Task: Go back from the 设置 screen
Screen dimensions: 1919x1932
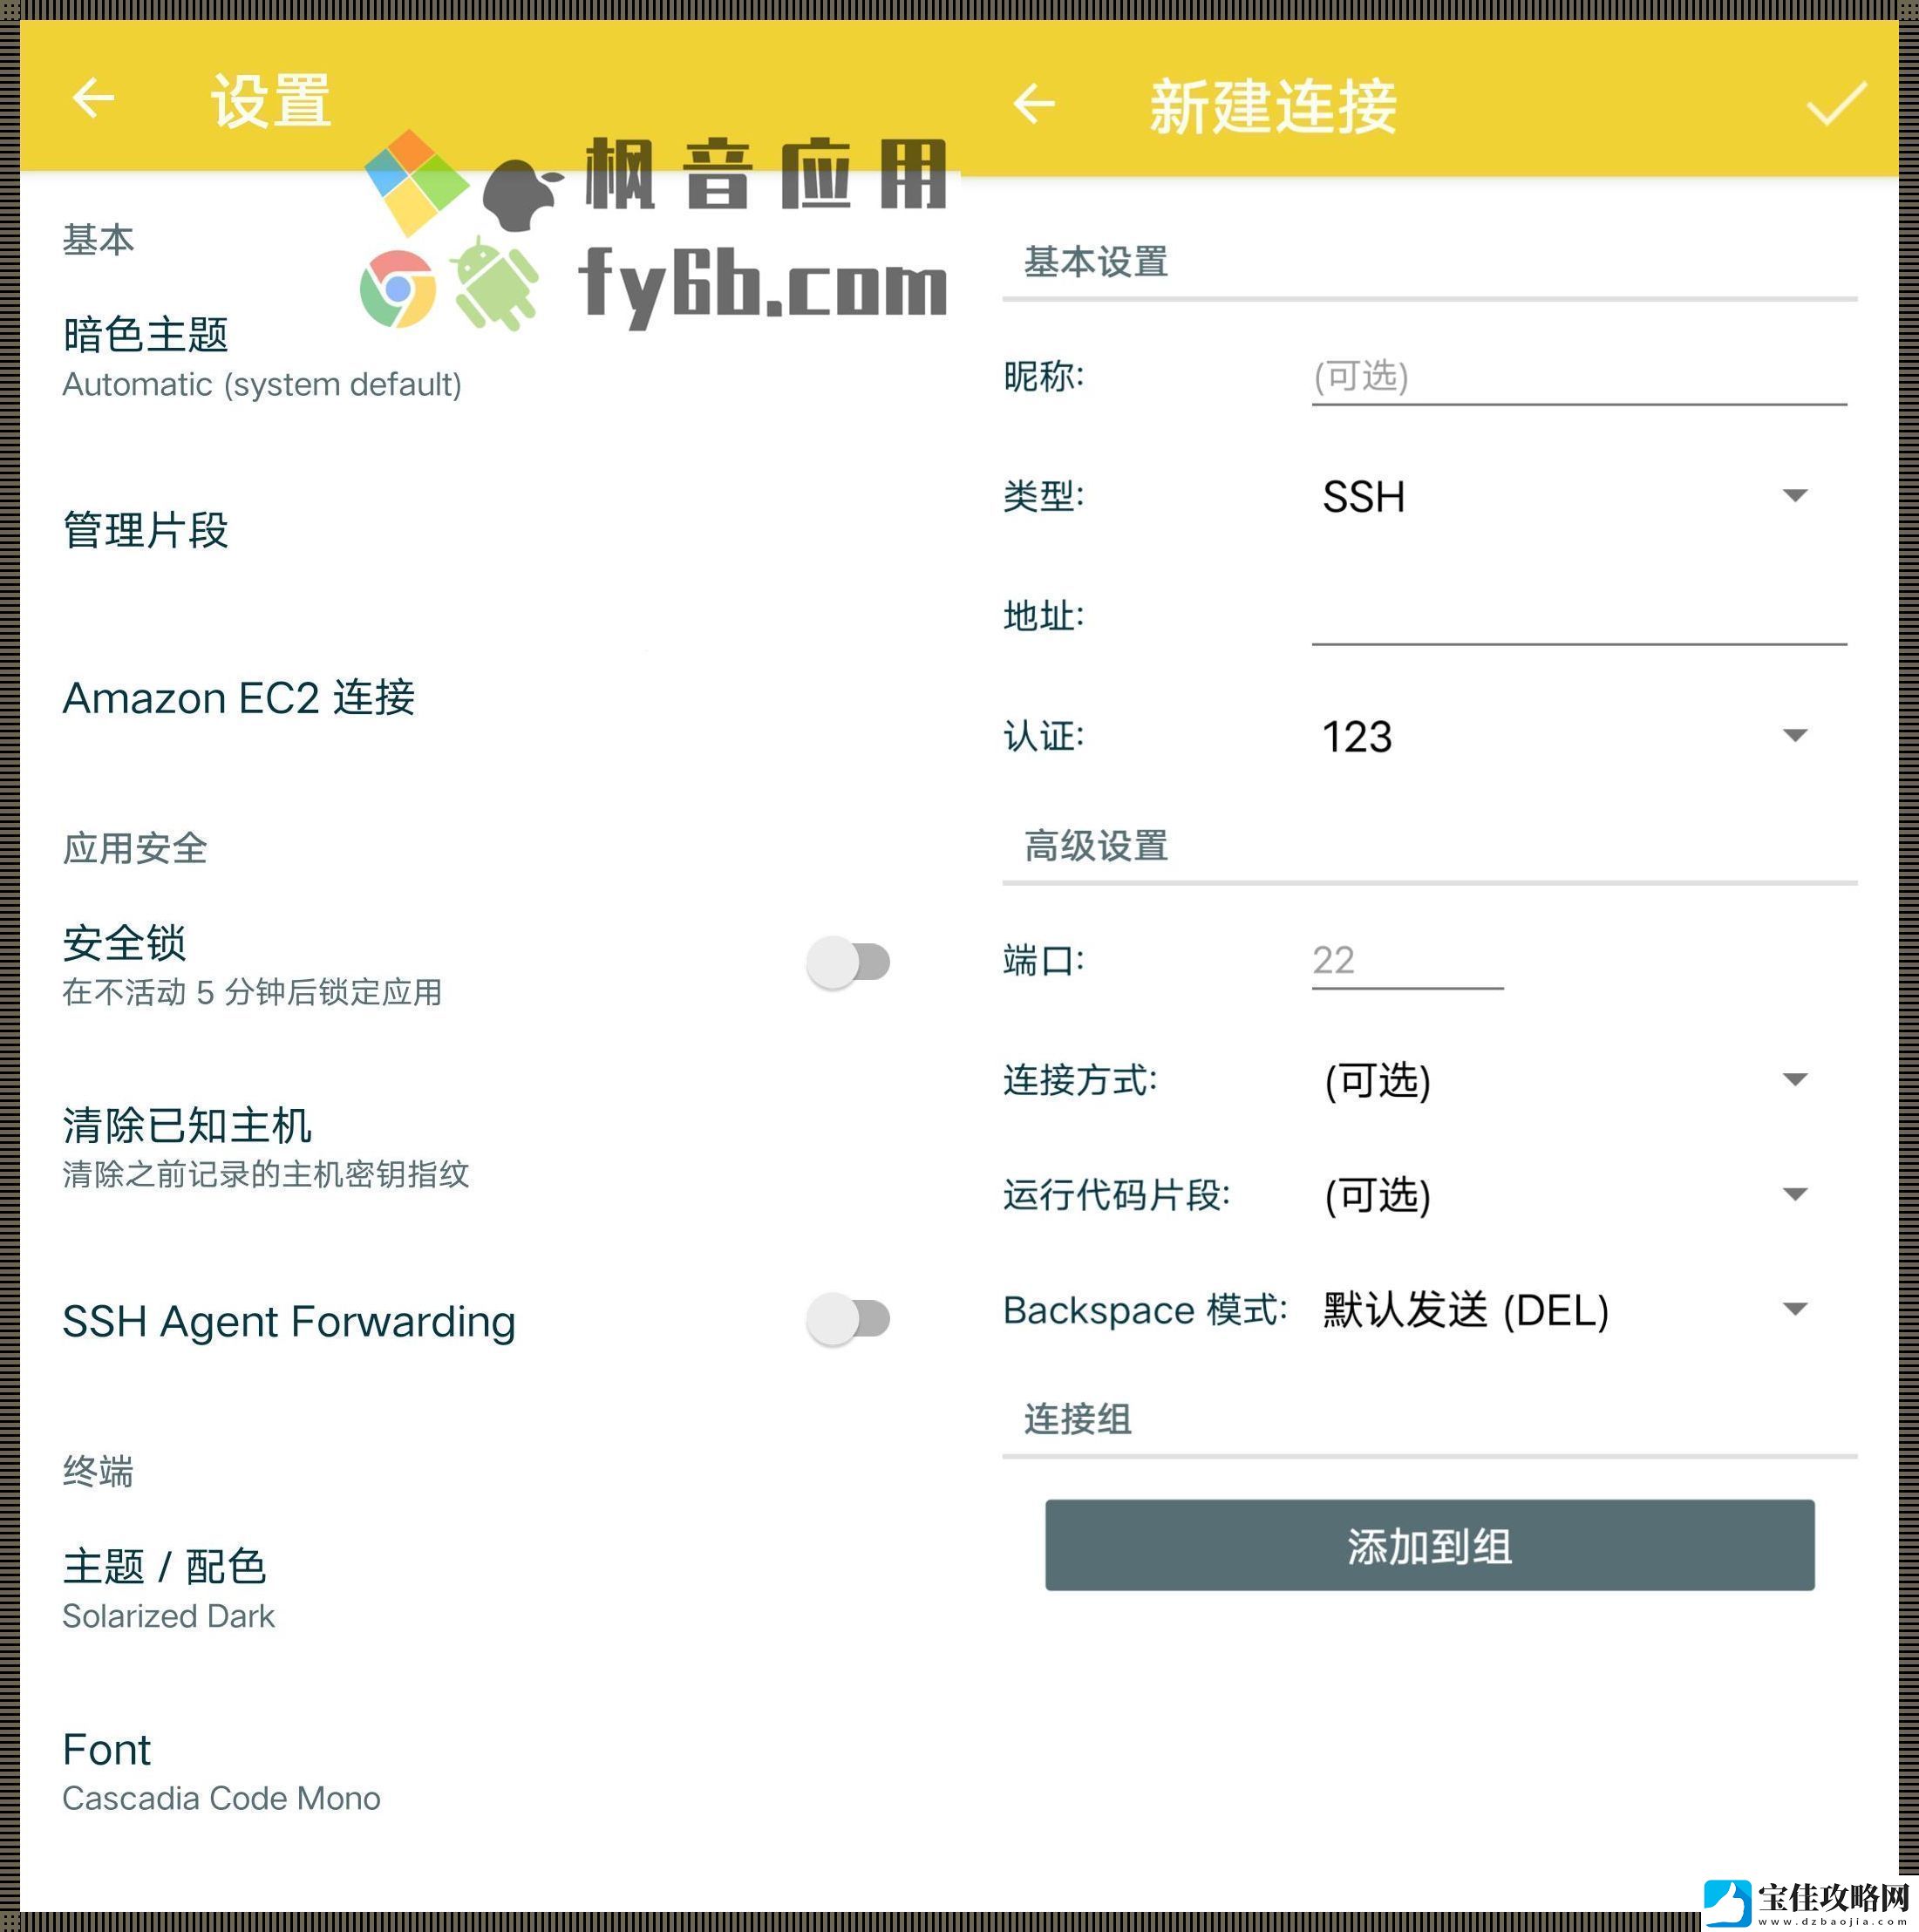Action: pos(94,98)
